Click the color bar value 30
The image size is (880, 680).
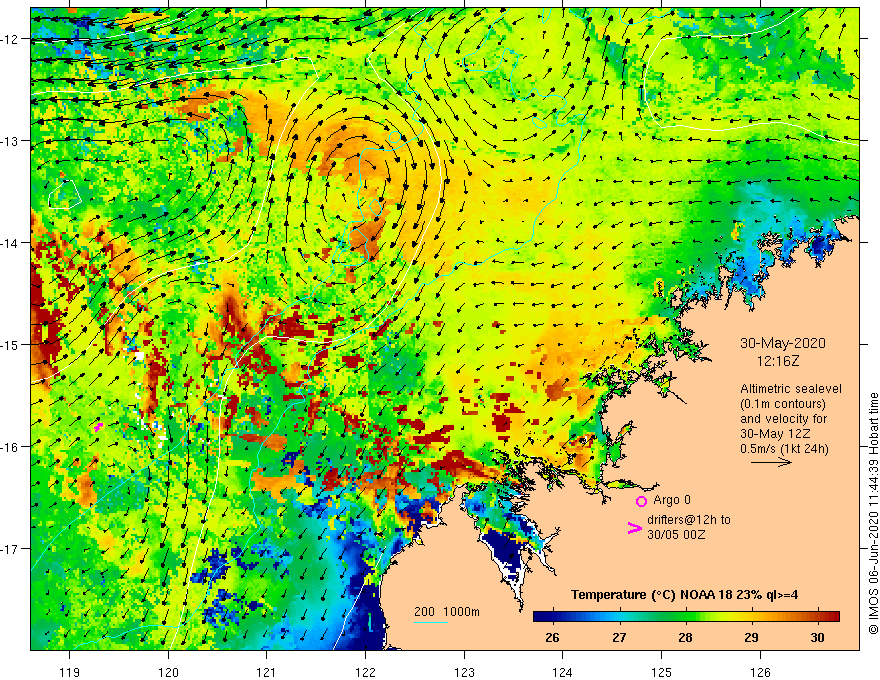[817, 637]
